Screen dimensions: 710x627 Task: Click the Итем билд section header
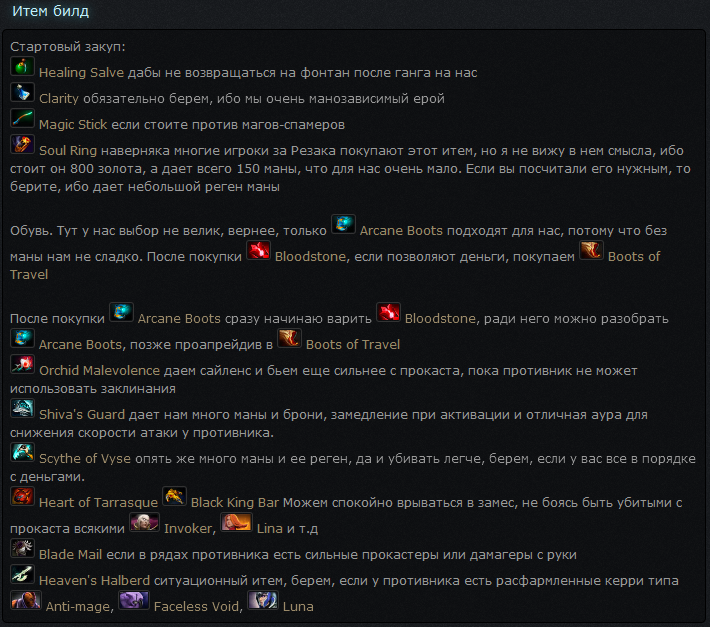pos(50,11)
